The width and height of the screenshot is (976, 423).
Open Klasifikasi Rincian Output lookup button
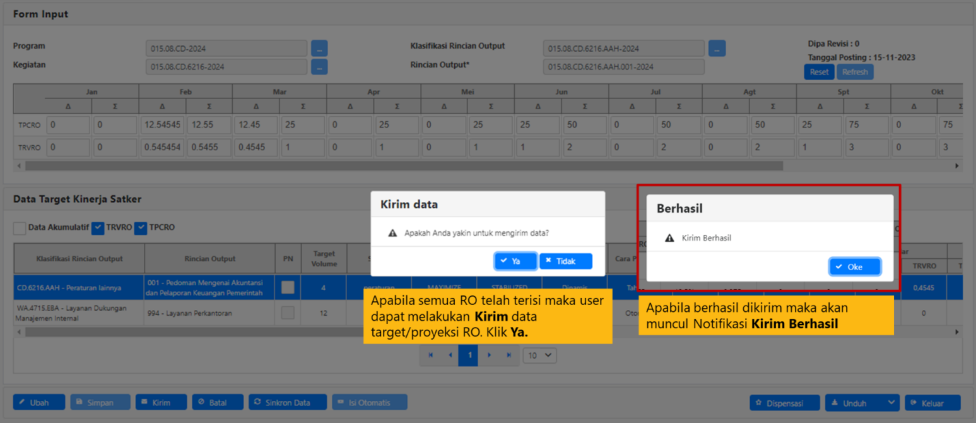tap(716, 47)
